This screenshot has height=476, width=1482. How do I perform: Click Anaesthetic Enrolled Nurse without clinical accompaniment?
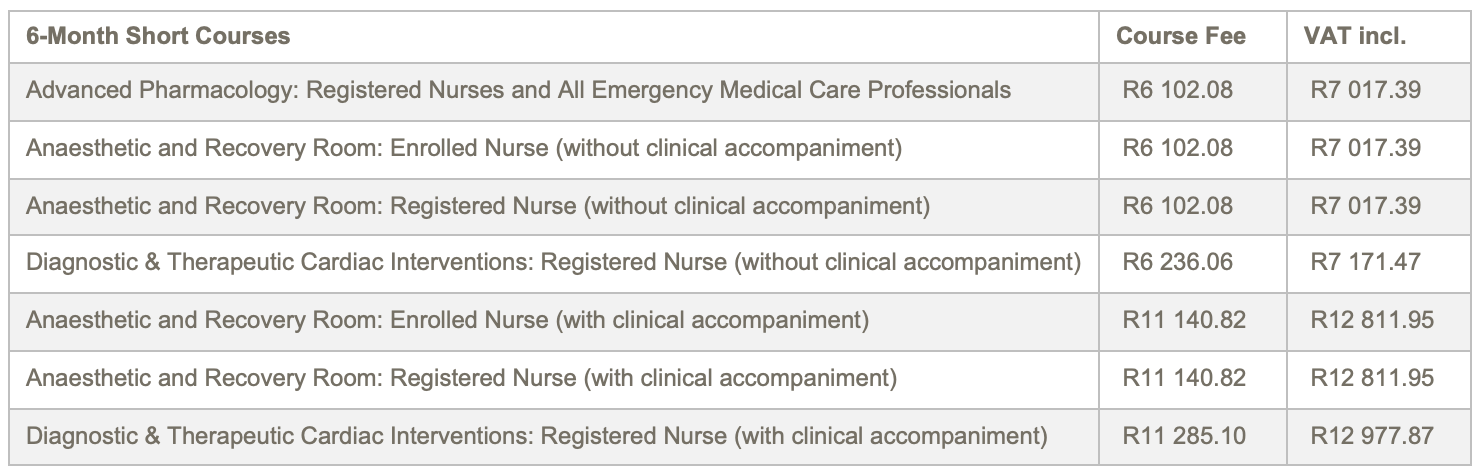point(464,149)
